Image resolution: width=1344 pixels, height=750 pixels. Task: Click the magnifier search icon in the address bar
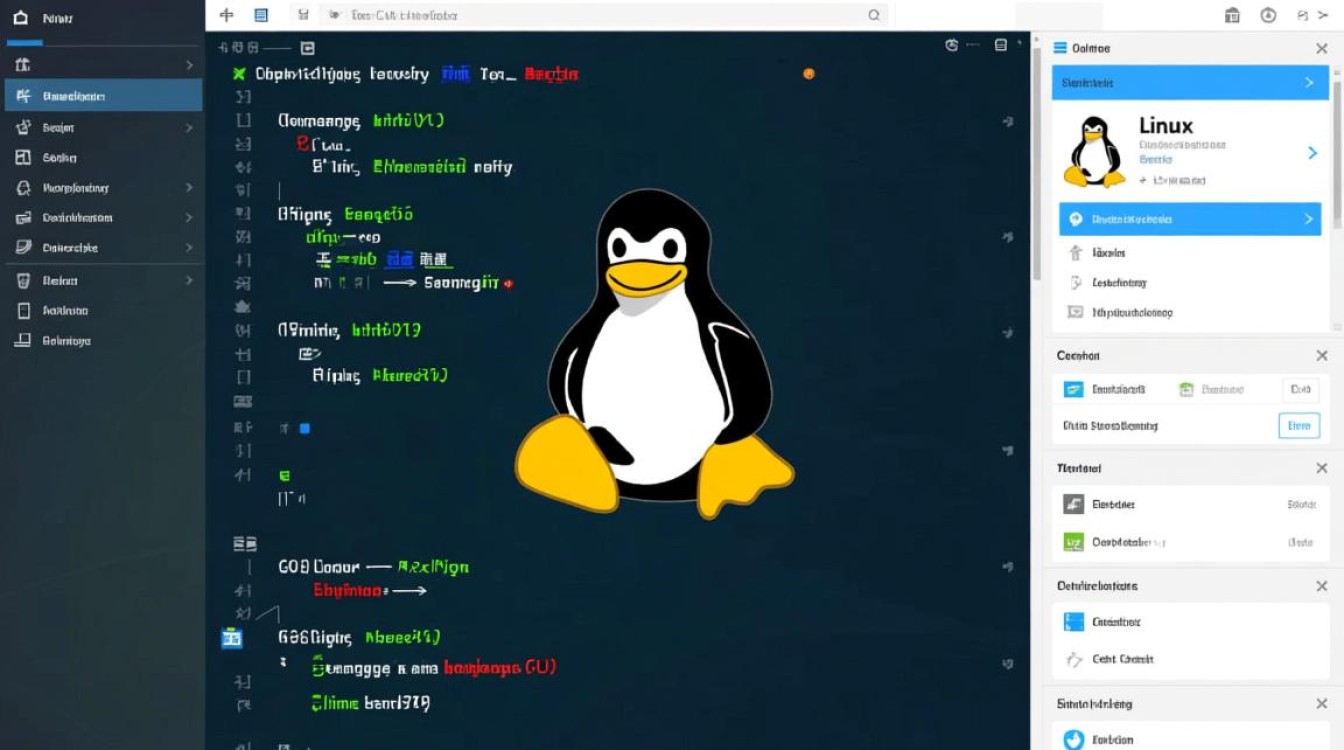point(873,15)
